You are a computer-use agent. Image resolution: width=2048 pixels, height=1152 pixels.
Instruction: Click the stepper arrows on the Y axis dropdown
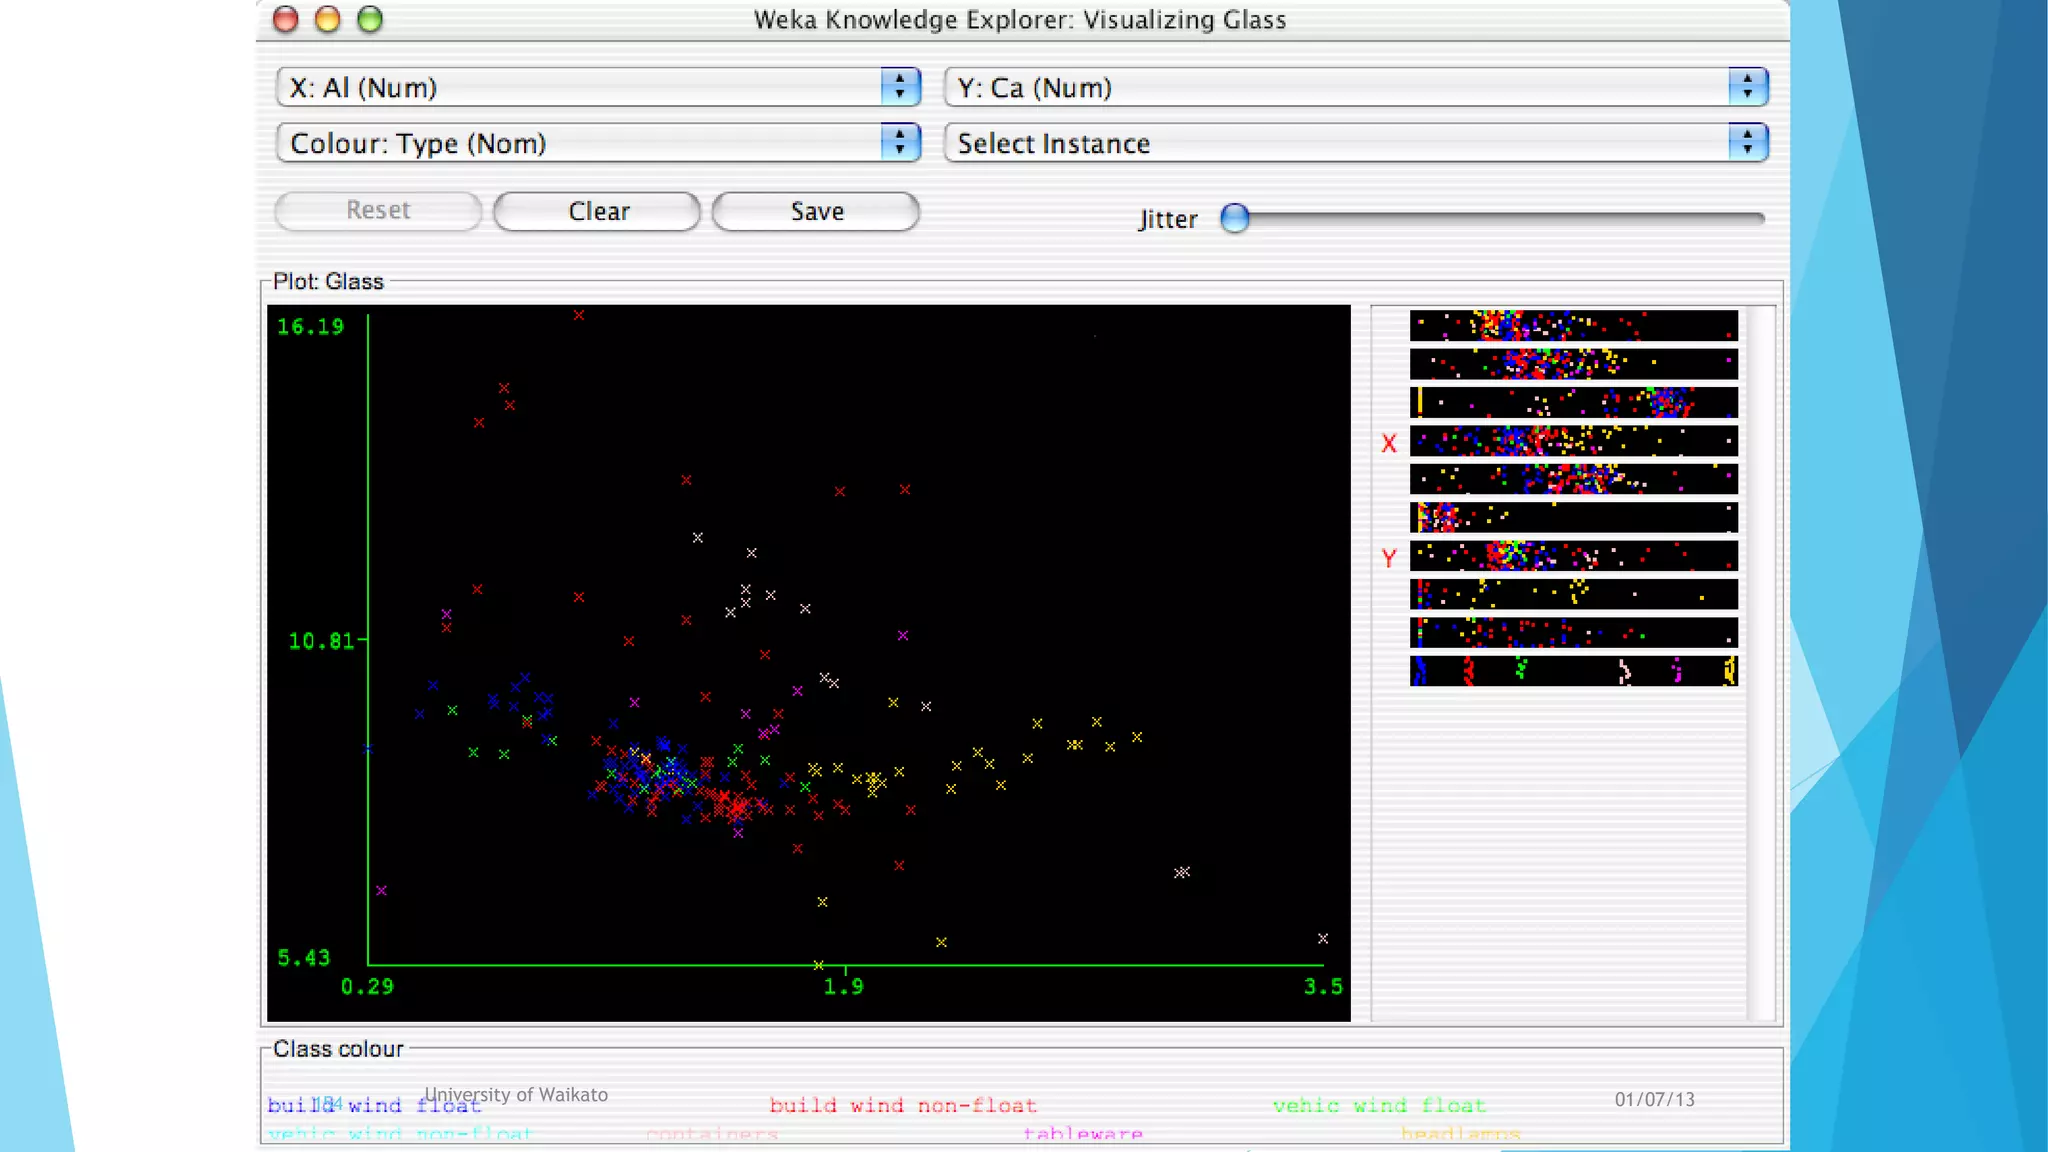(1747, 88)
